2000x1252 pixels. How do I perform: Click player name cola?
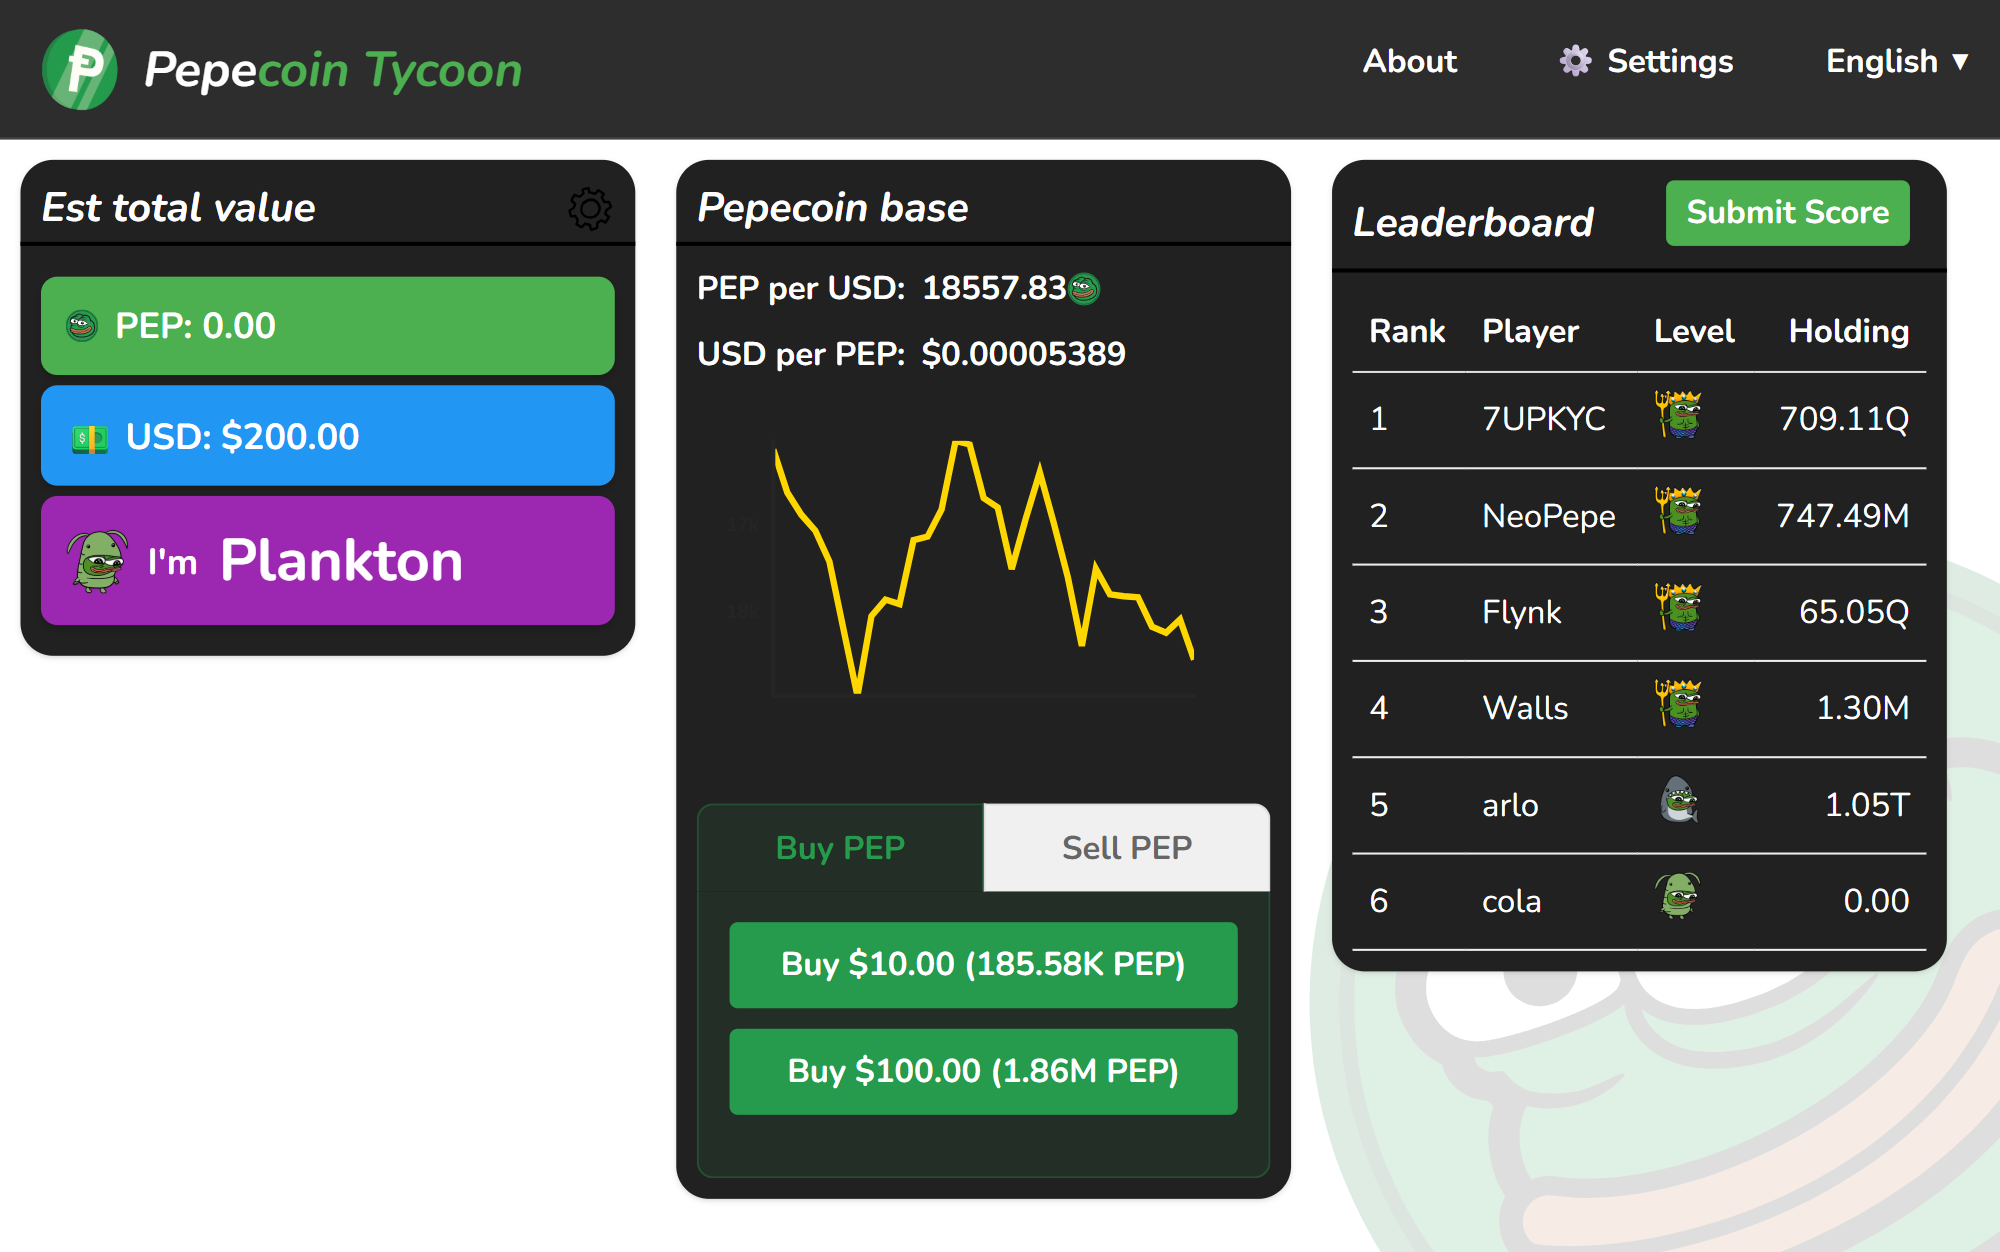click(1511, 901)
